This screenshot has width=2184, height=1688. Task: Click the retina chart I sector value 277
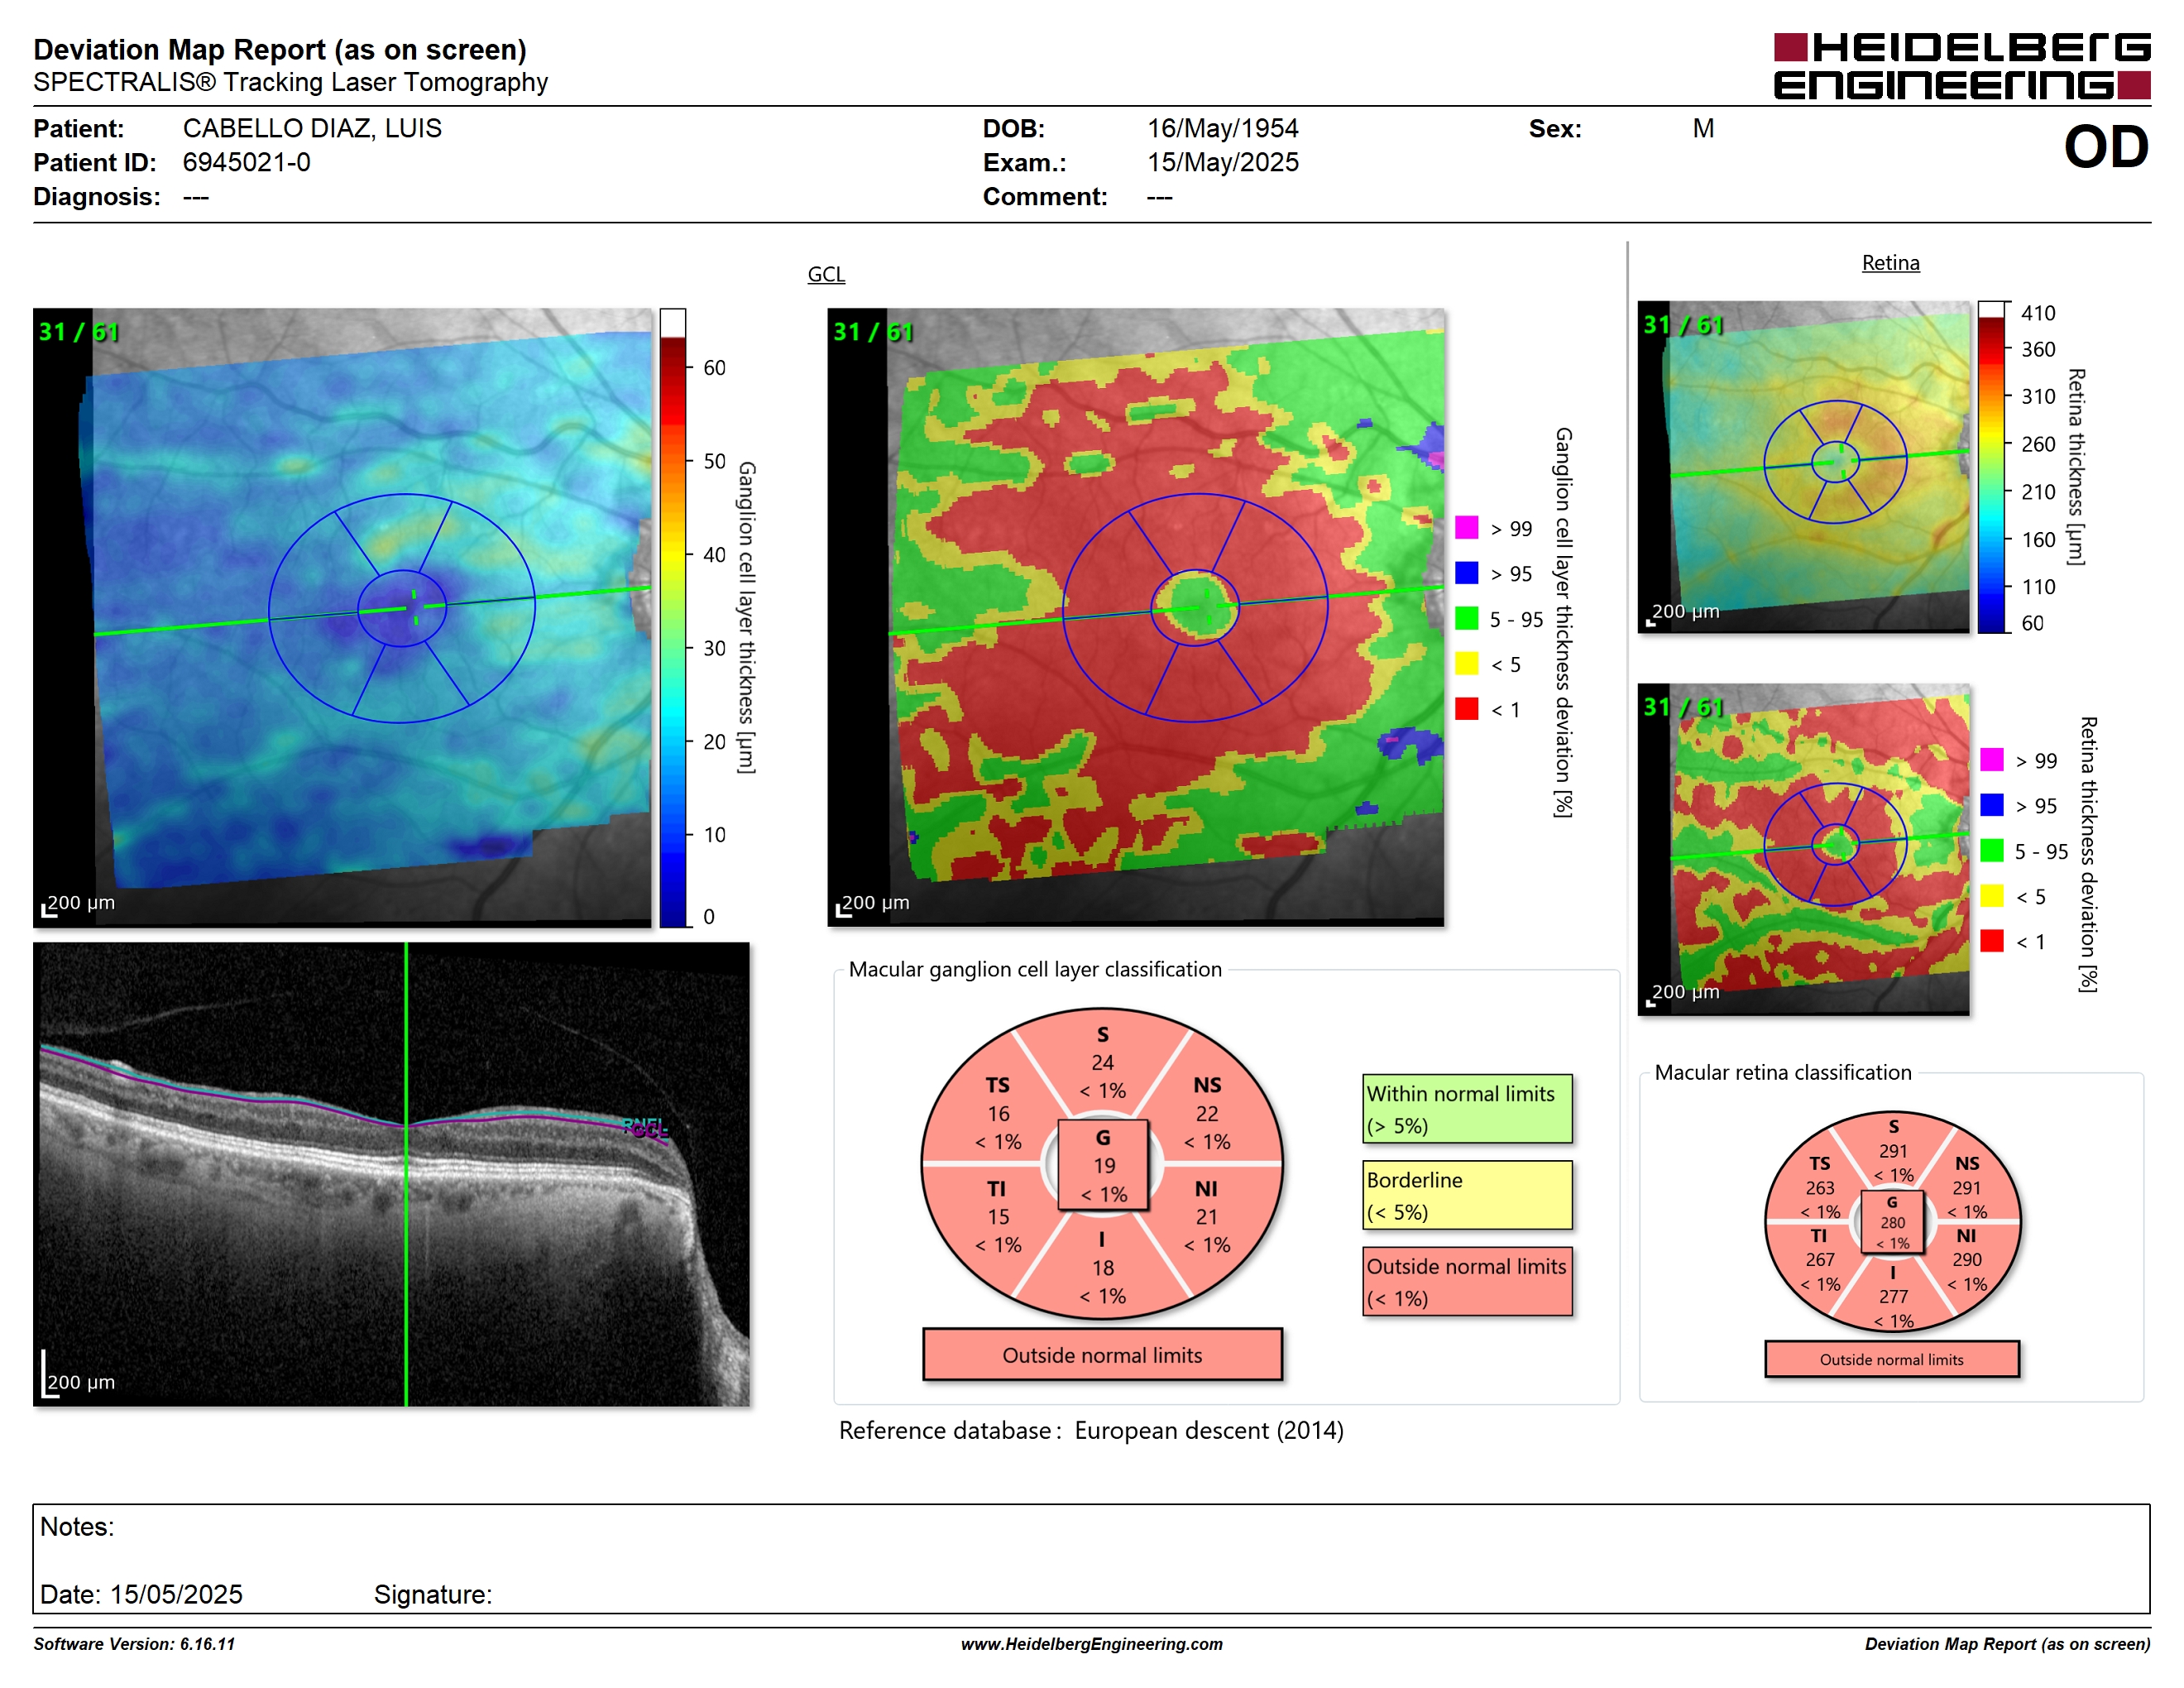1893,1296
